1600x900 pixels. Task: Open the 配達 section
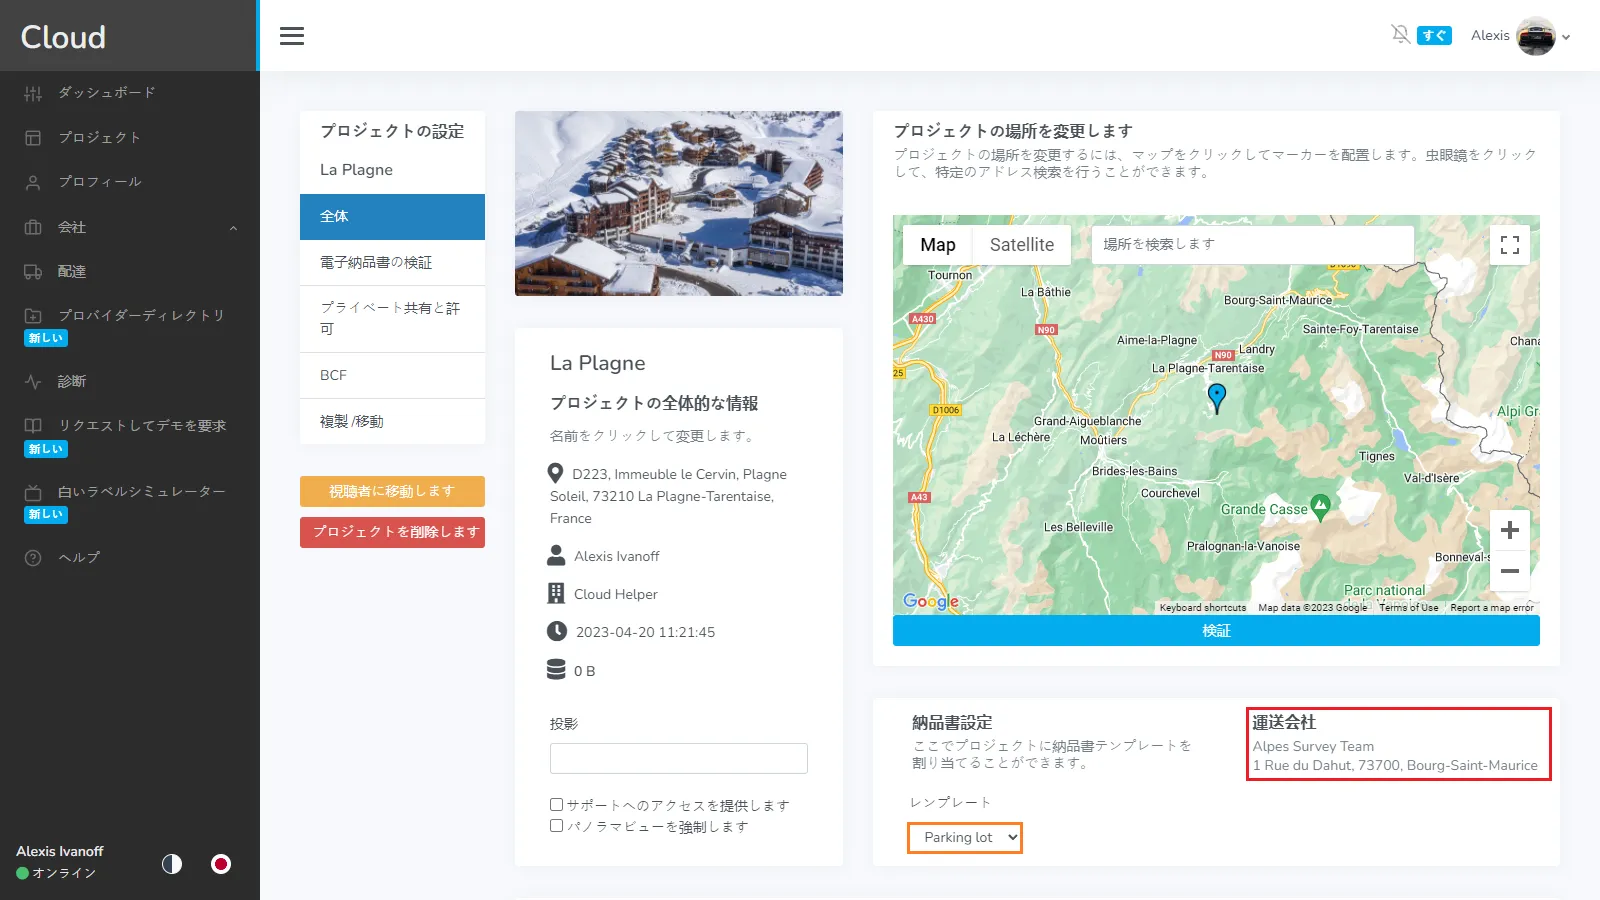[72, 271]
